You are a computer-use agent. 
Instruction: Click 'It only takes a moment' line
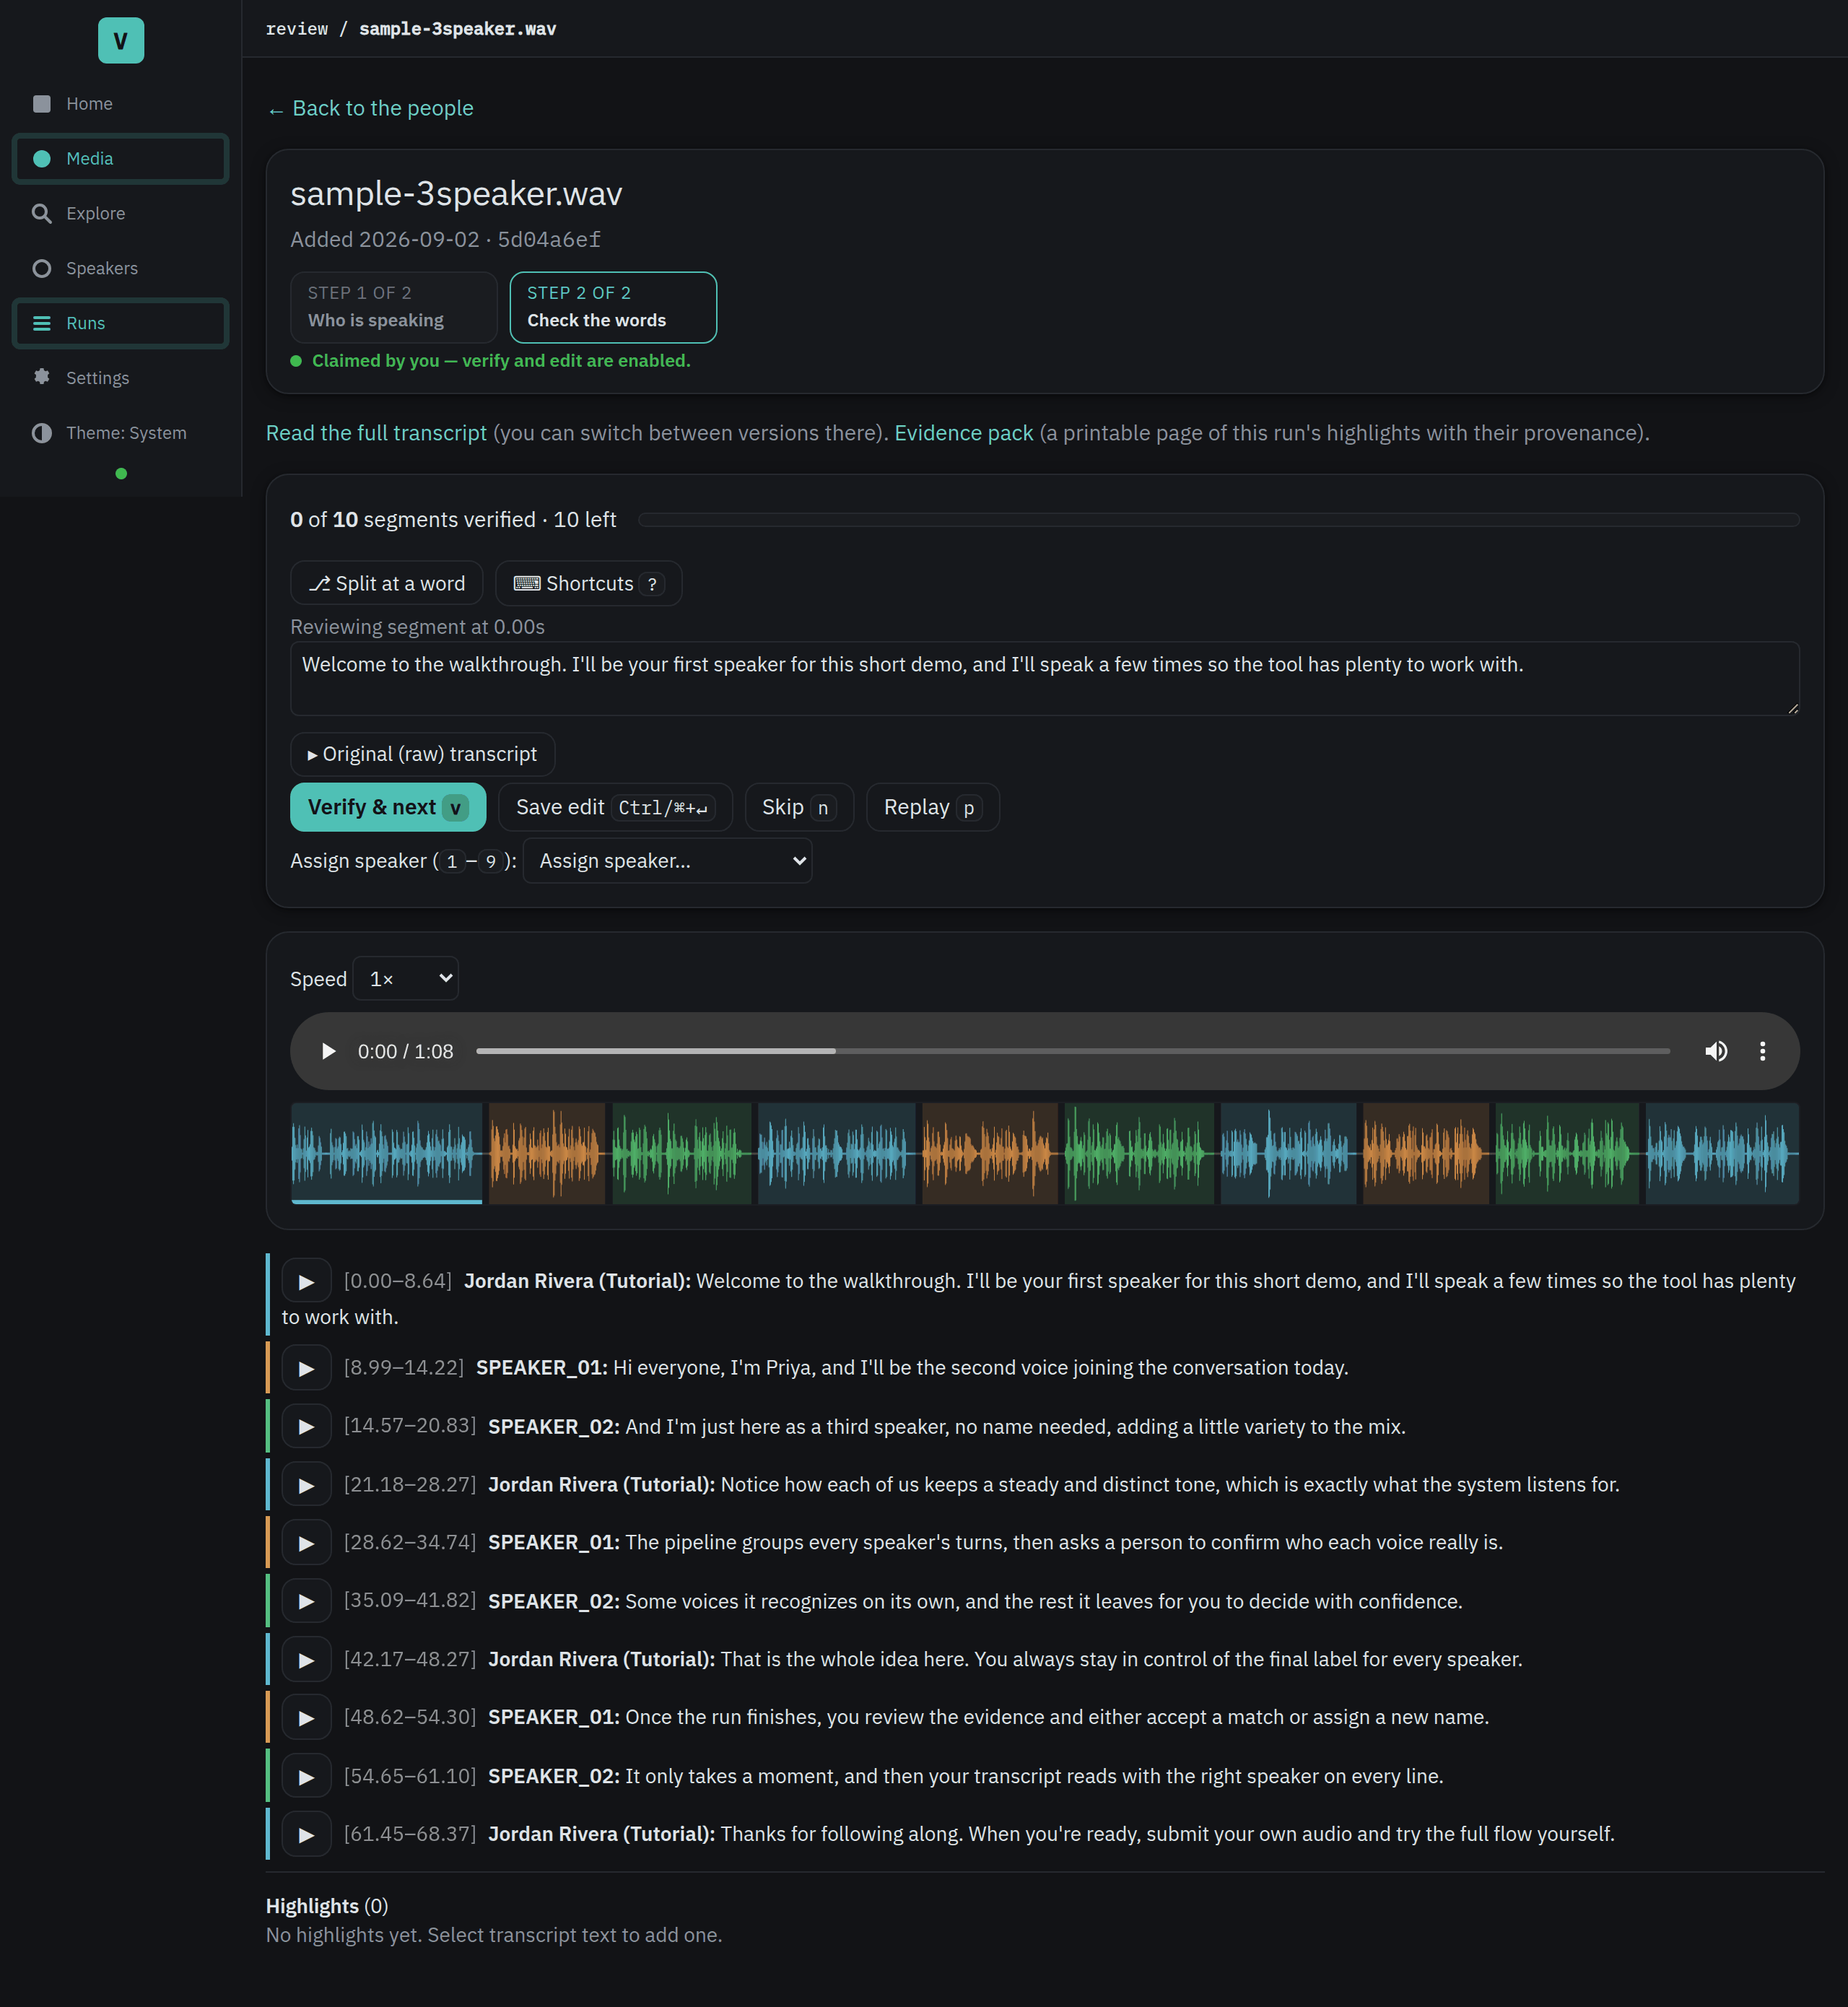tap(1034, 1777)
